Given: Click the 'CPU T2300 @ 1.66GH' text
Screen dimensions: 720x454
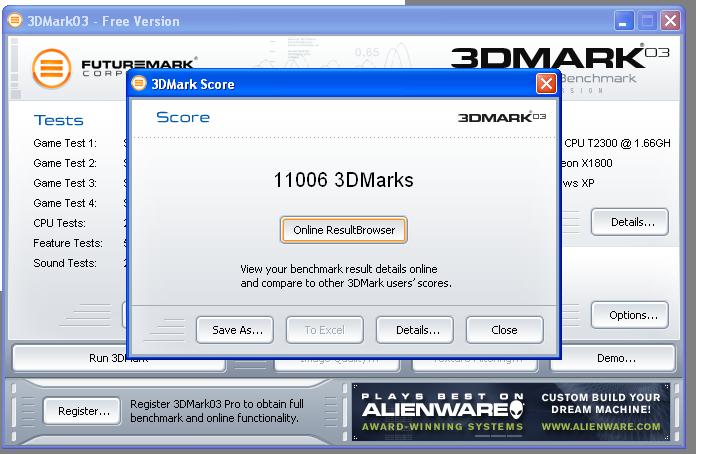Looking at the screenshot, I should pos(617,143).
